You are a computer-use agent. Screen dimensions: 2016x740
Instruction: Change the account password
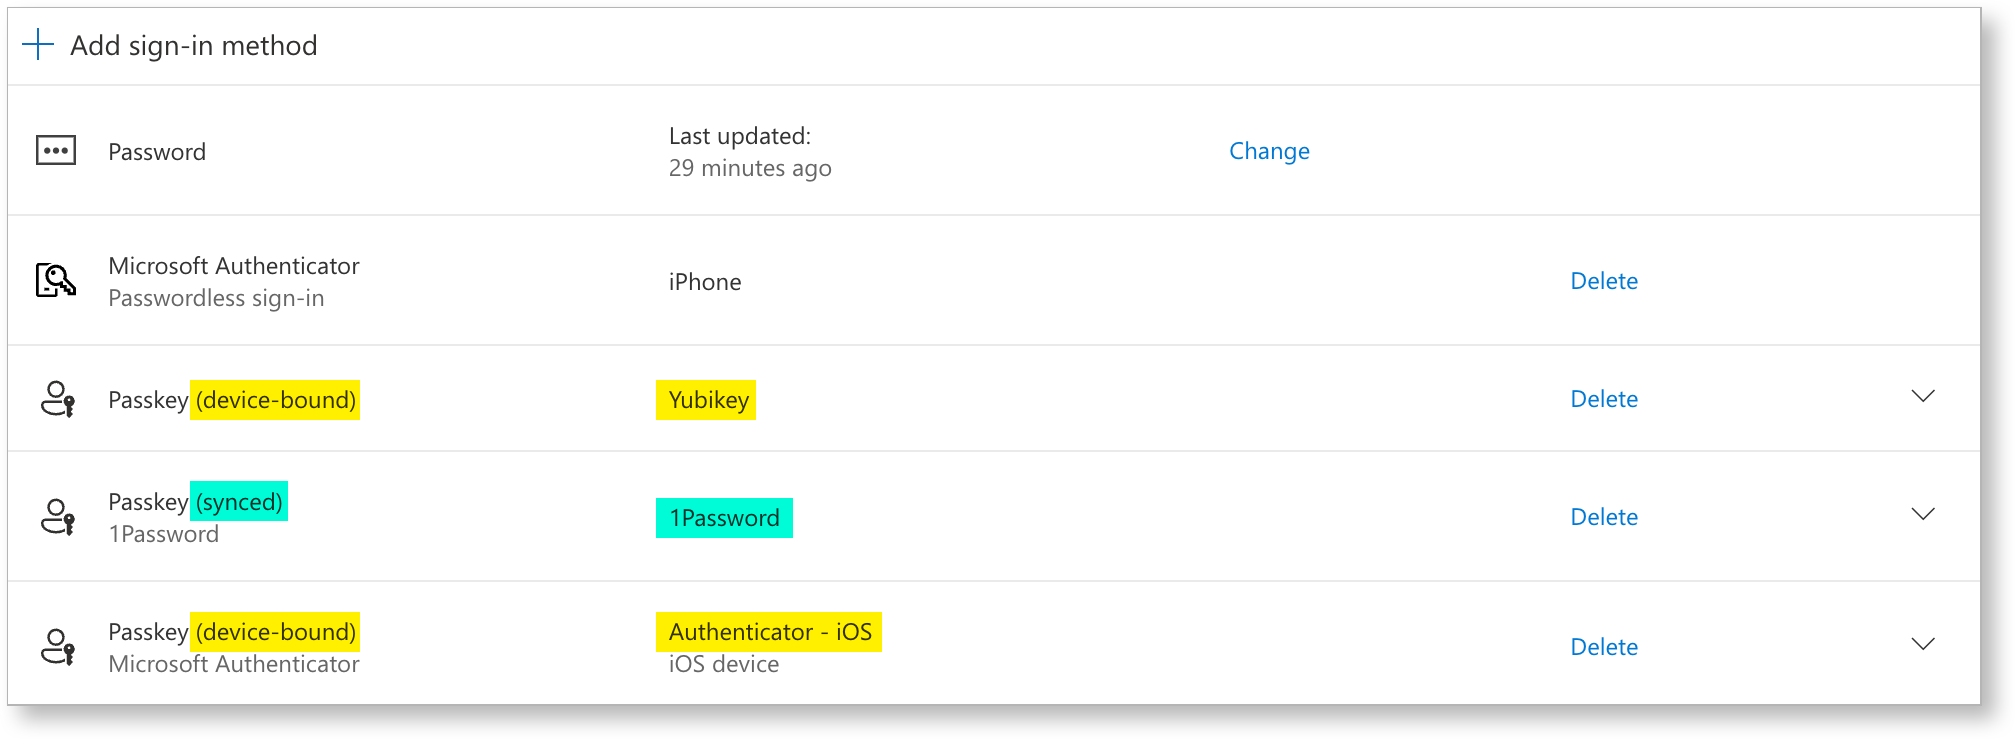click(1268, 151)
